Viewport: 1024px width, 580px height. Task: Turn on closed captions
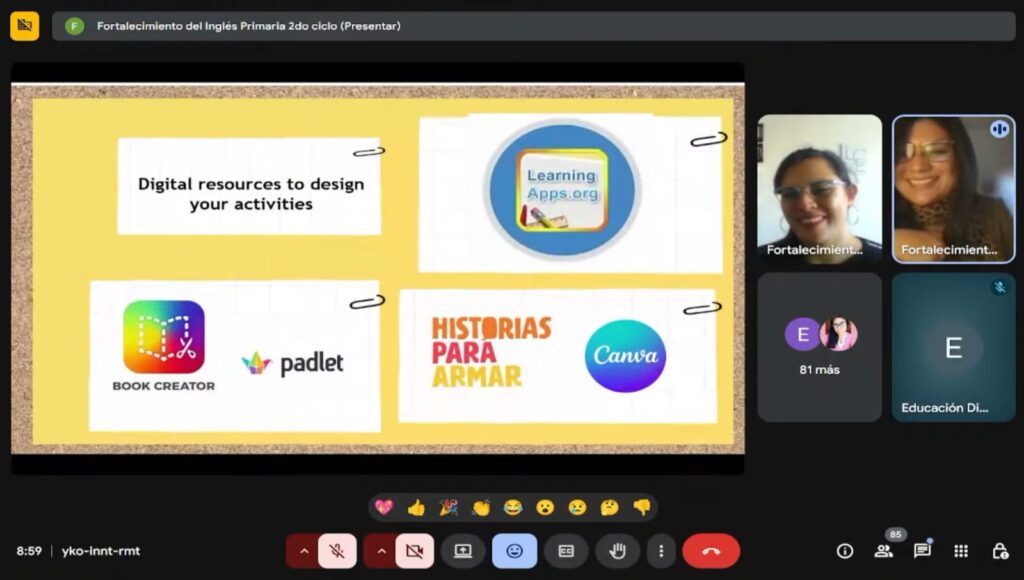pyautogui.click(x=566, y=551)
